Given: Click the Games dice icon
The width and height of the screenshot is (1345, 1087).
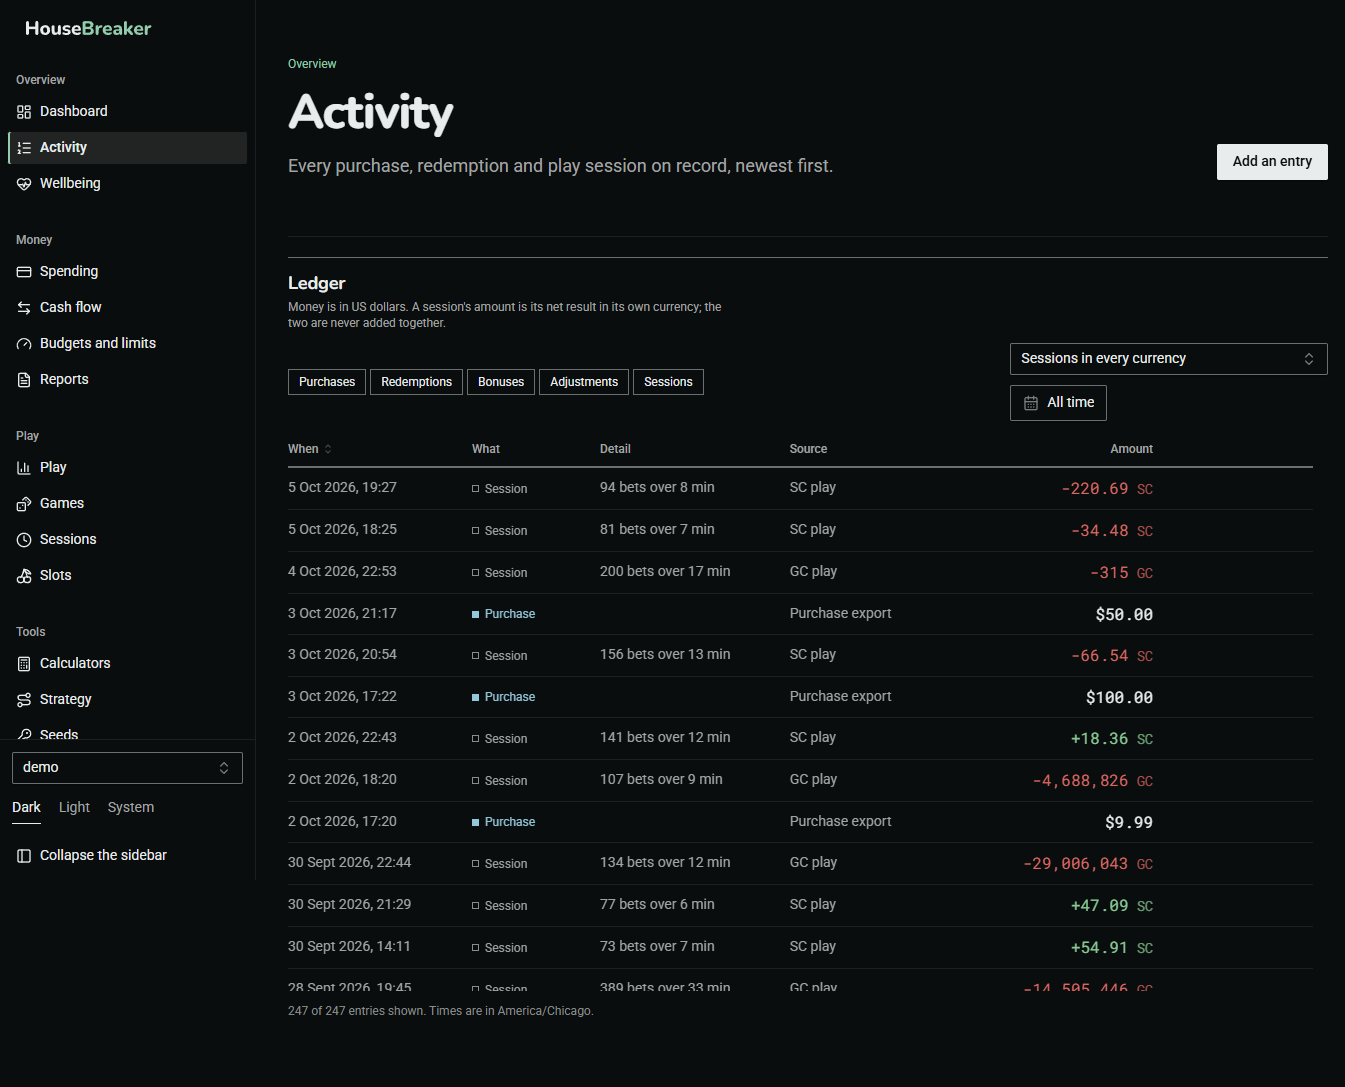Looking at the screenshot, I should coord(24,504).
